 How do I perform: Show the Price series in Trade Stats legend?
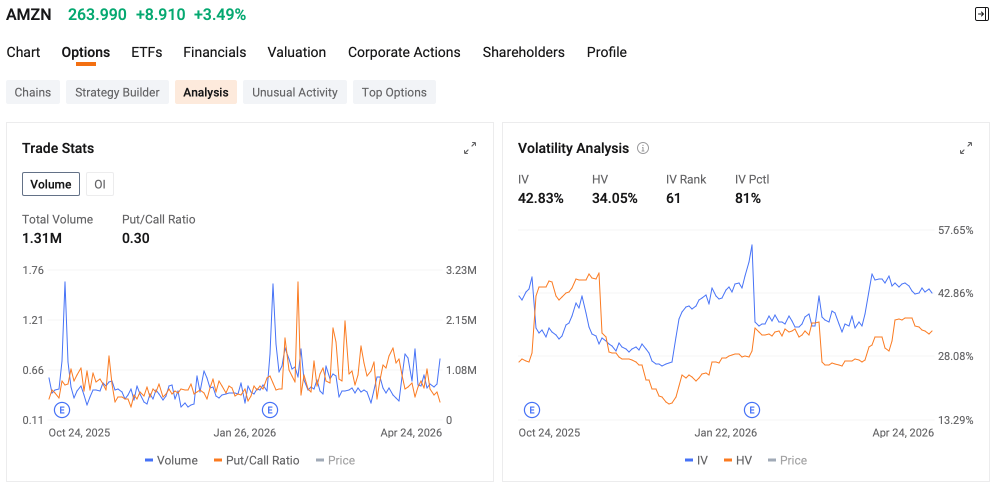pyautogui.click(x=335, y=460)
